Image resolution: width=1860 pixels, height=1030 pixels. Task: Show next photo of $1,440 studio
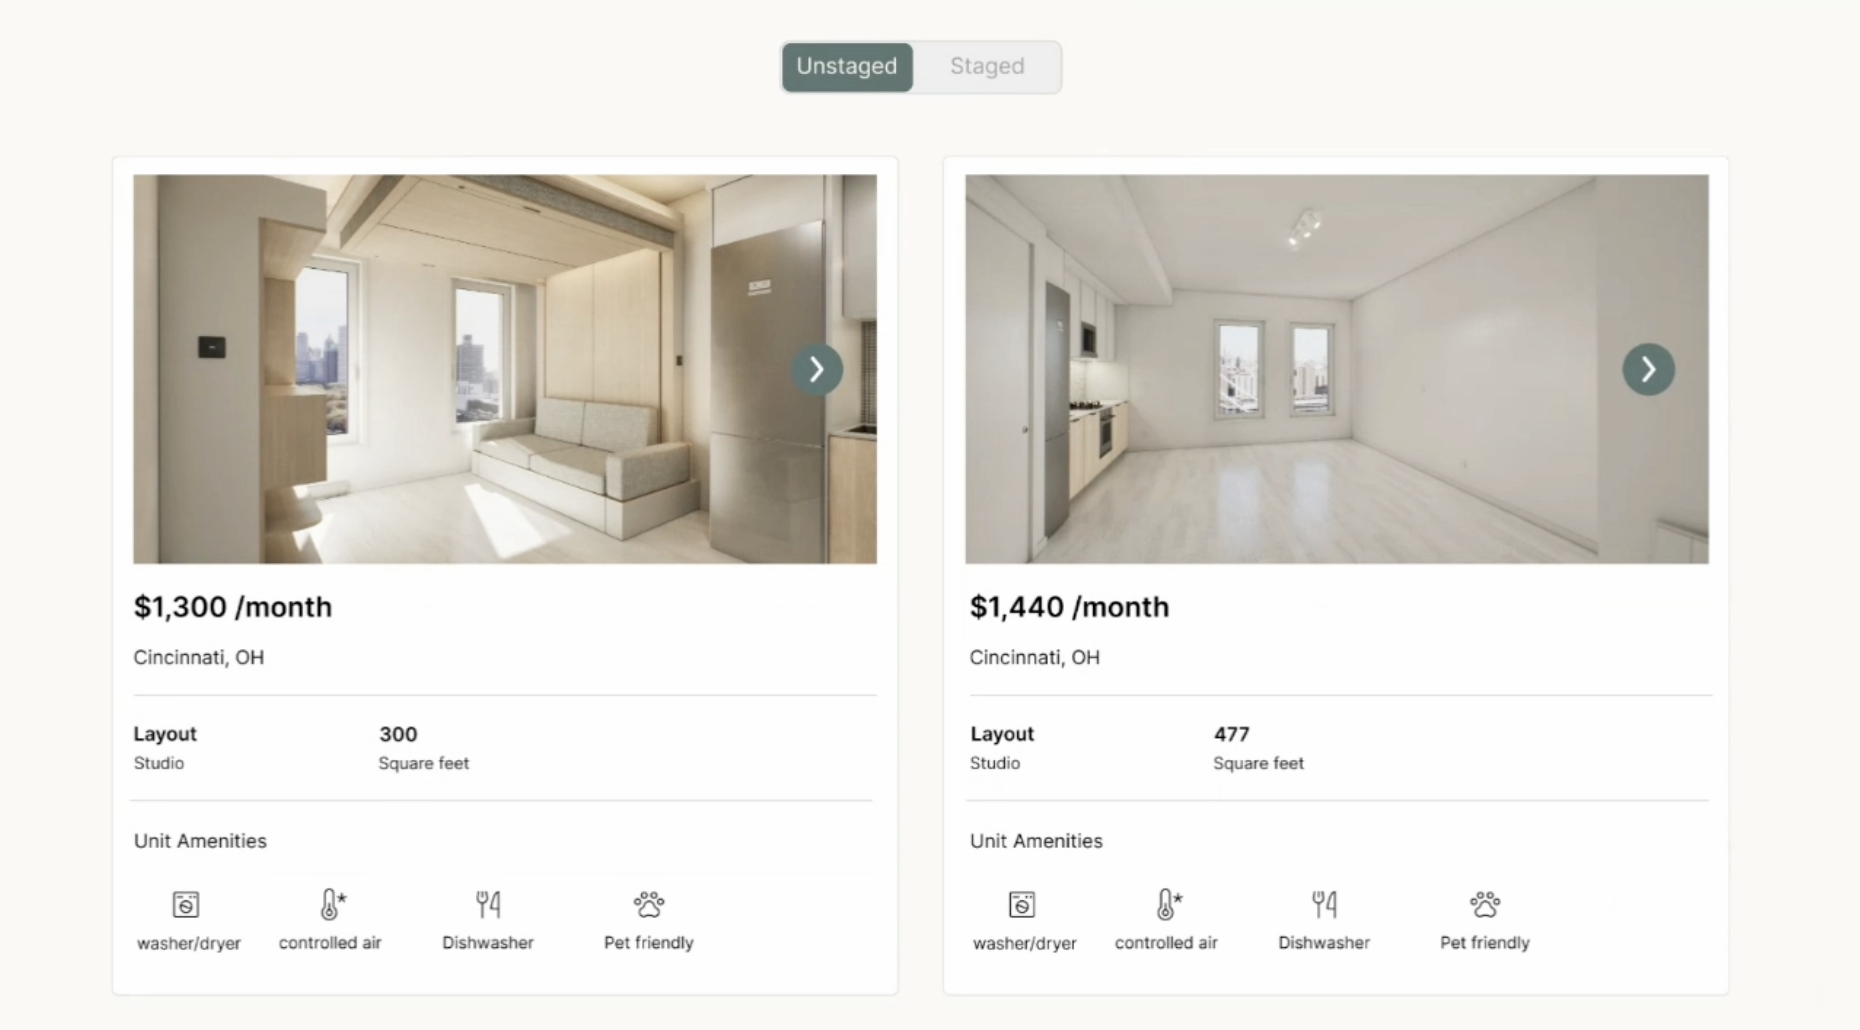1648,370
